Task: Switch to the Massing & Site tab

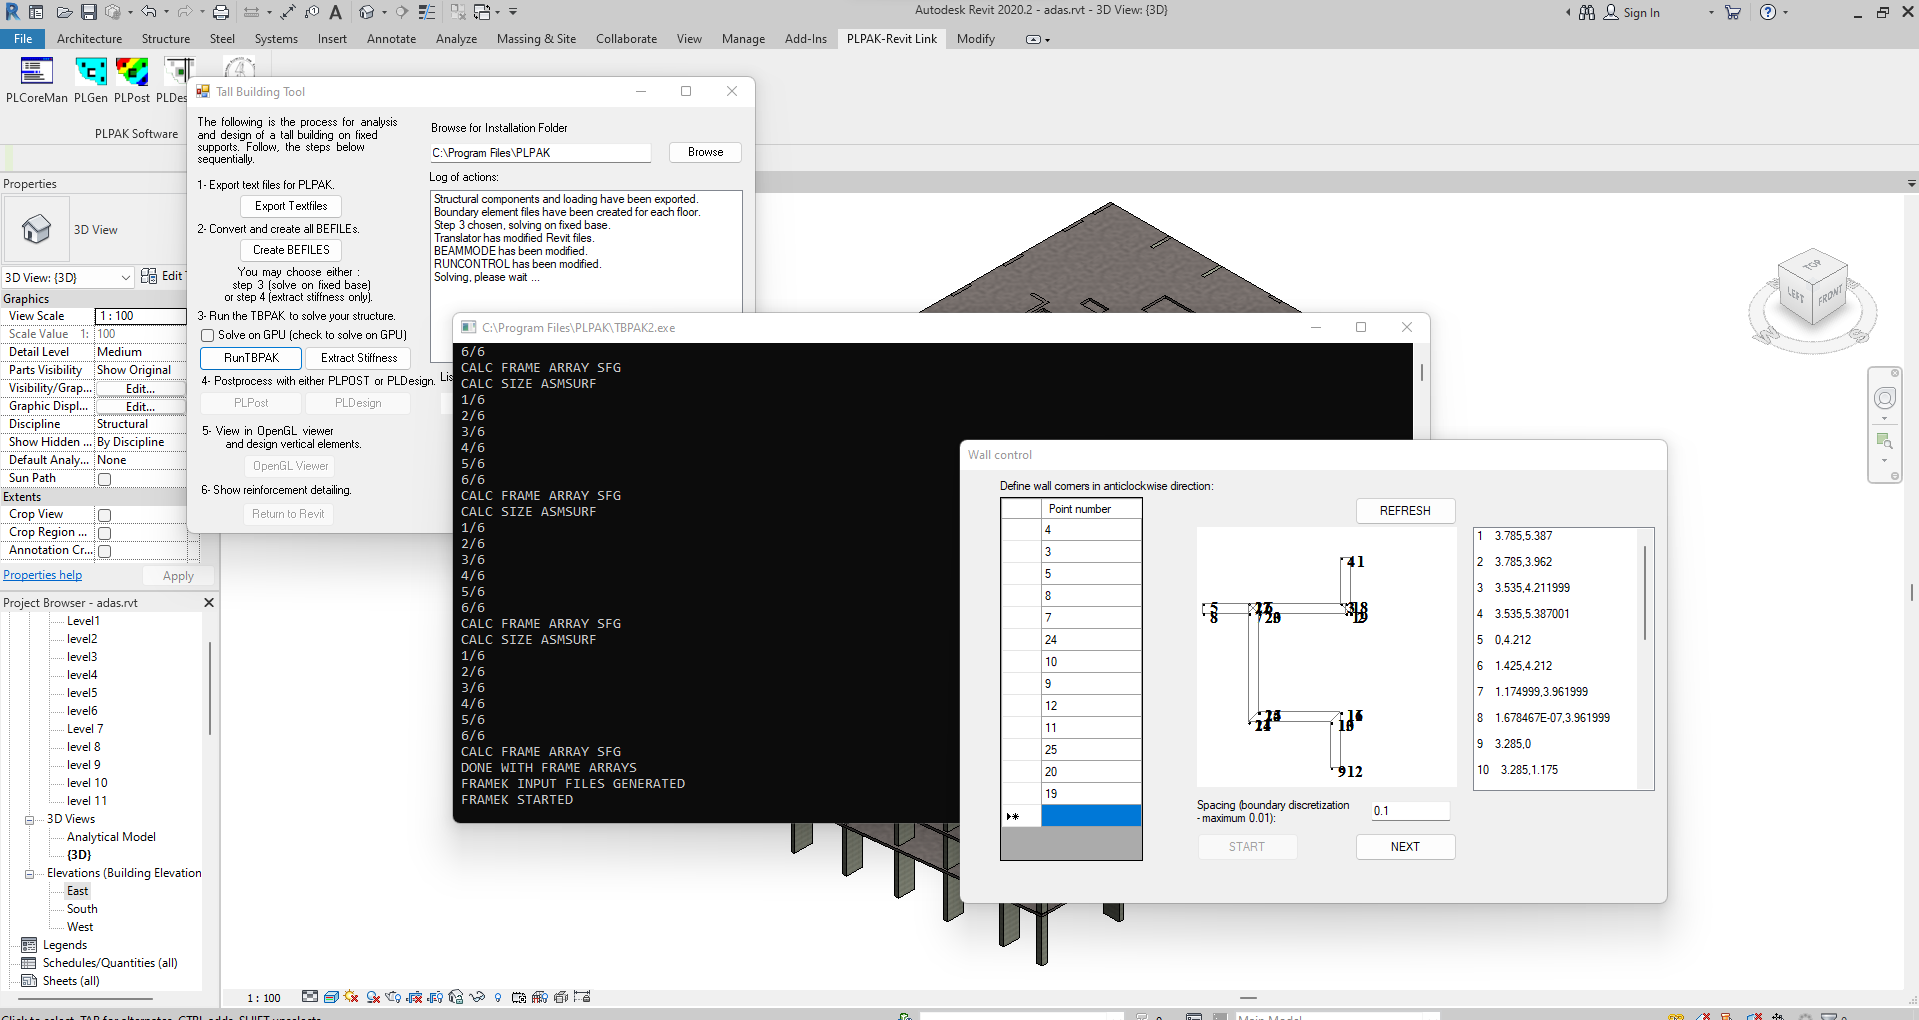Action: 536,39
